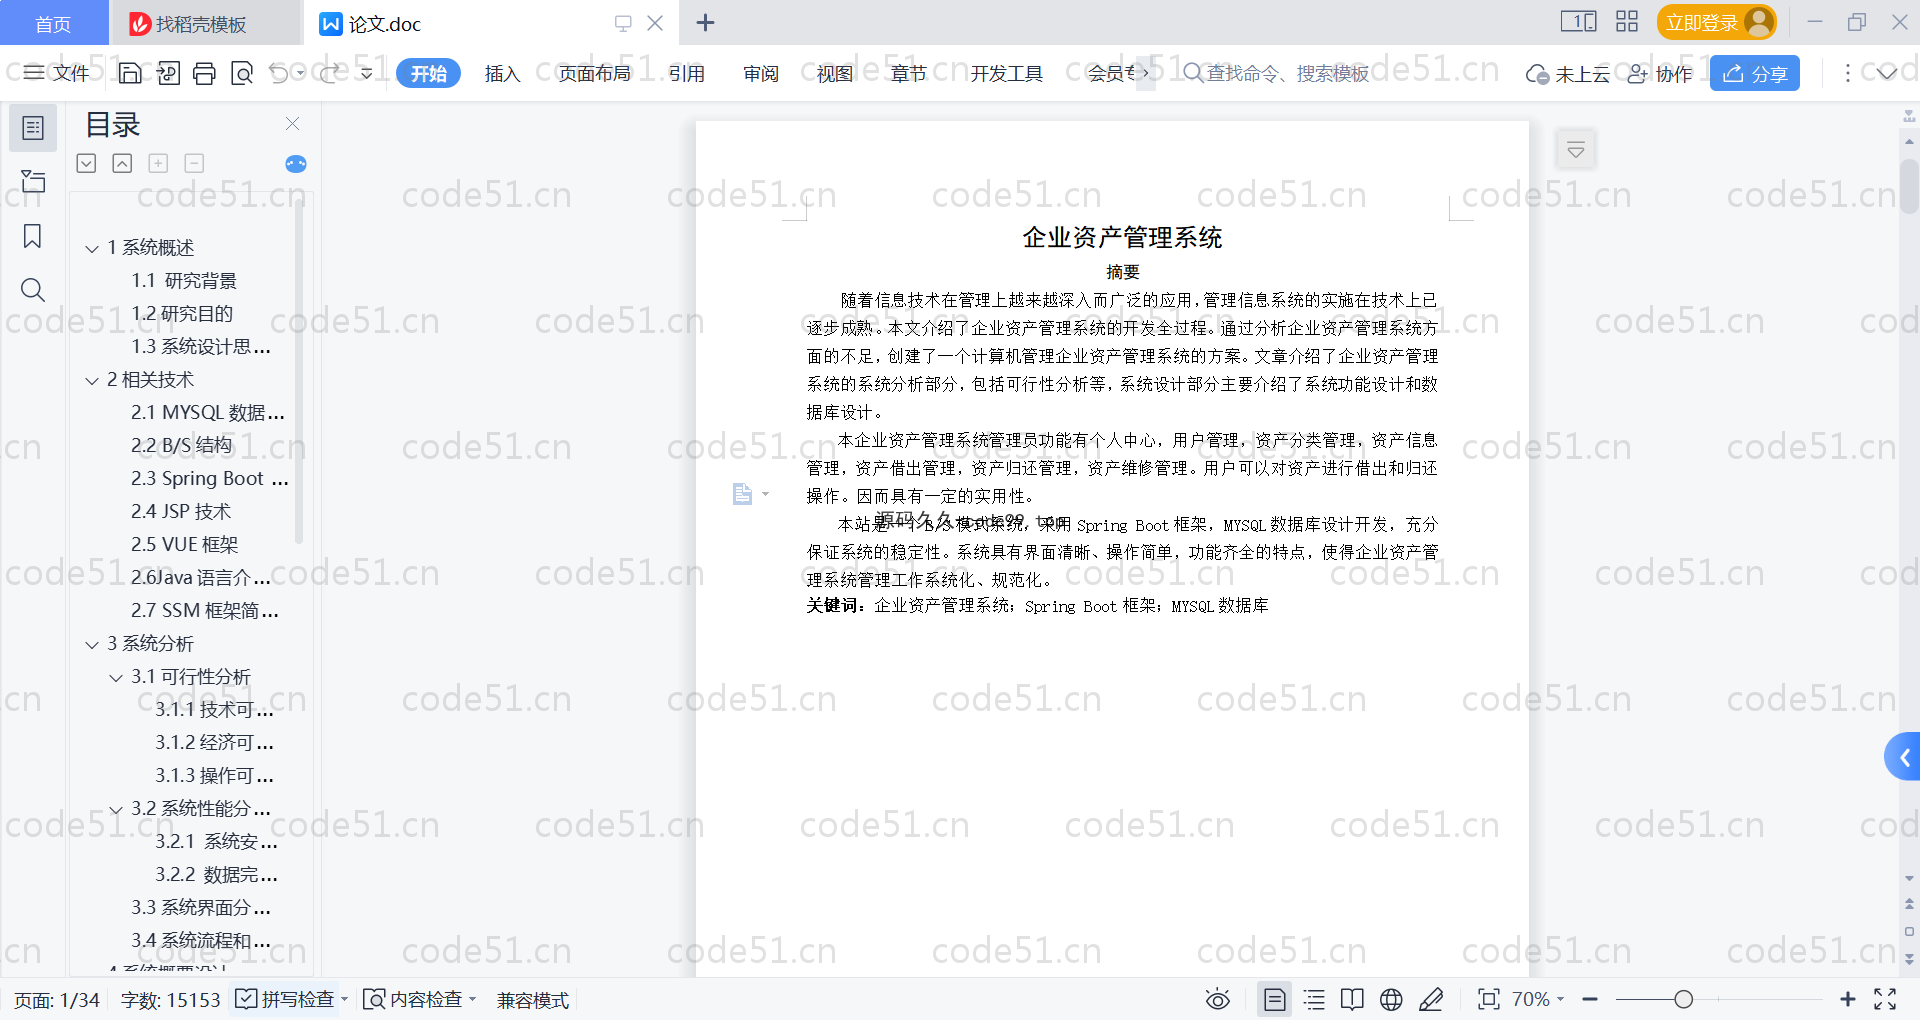Switch to web layout globe icon

click(x=1391, y=999)
